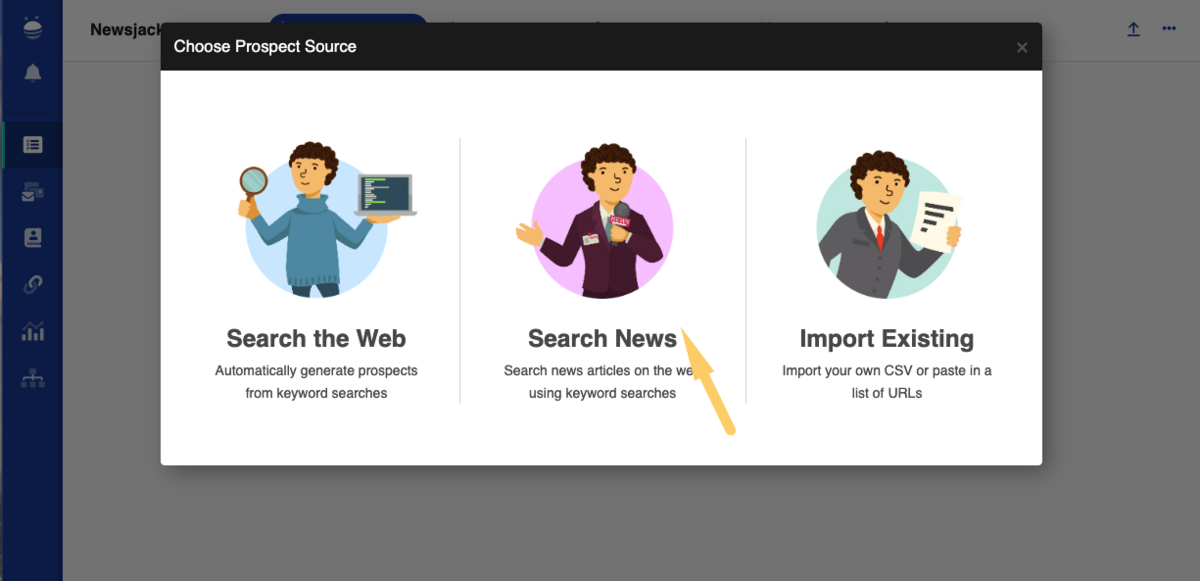
Task: Select the list icon in sidebar
Action: [x=33, y=144]
